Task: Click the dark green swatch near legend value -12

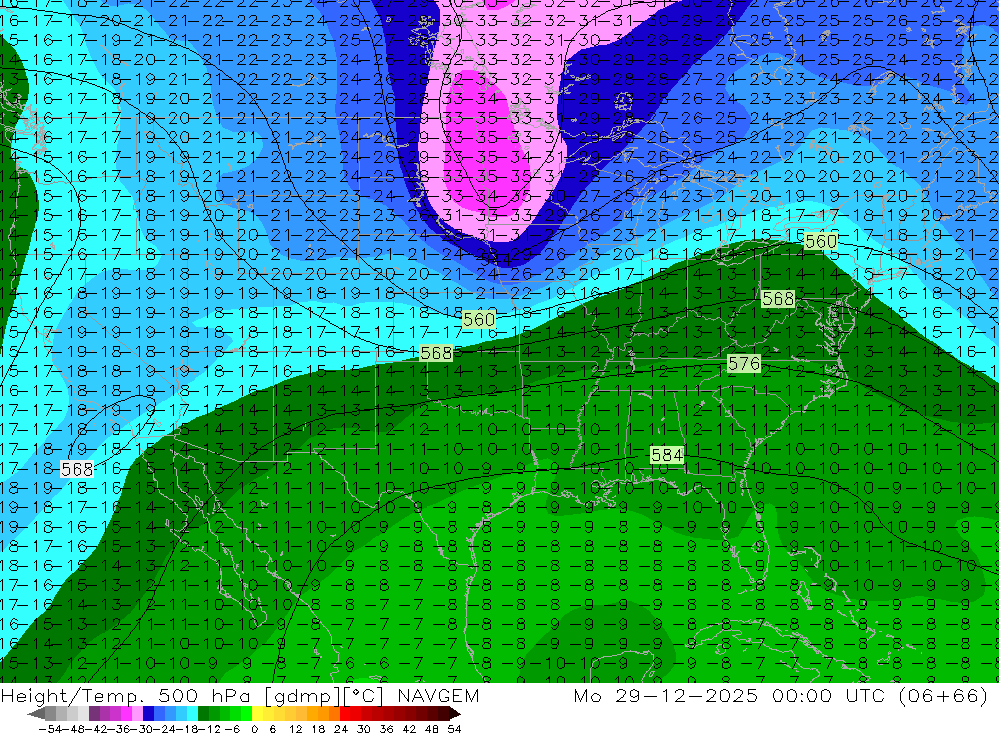Action: pos(203,713)
